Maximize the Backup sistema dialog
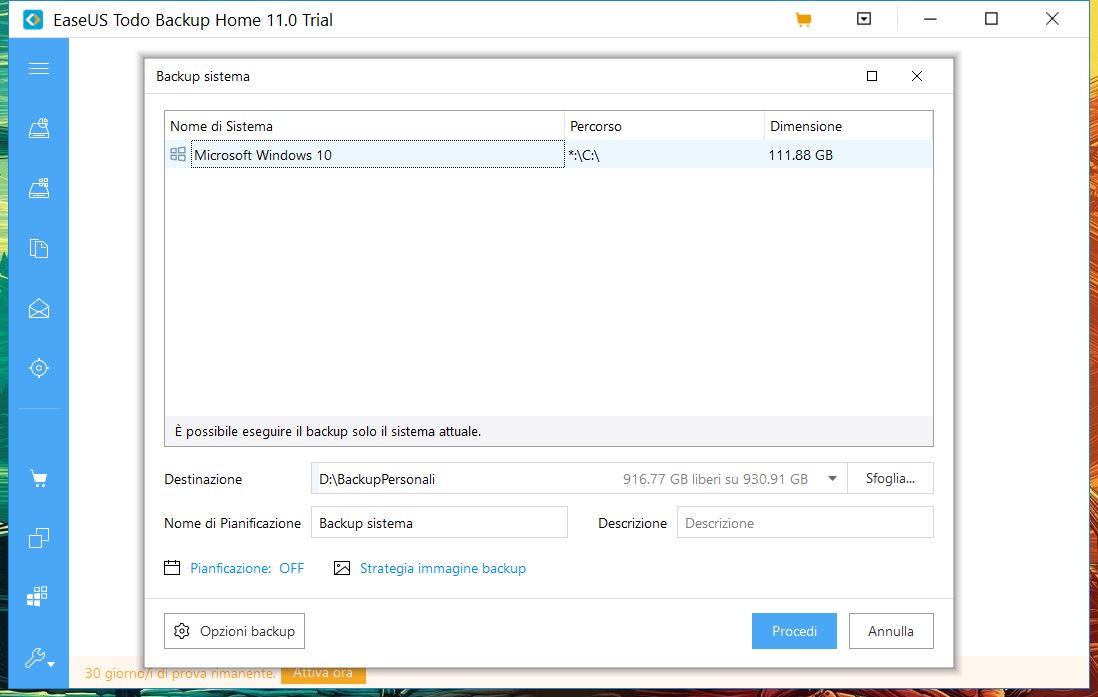 click(872, 76)
